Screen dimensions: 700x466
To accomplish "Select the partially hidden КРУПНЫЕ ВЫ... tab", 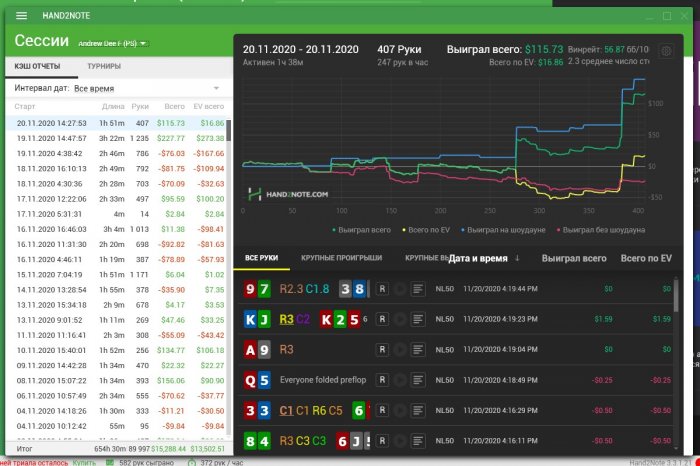I will [426, 258].
